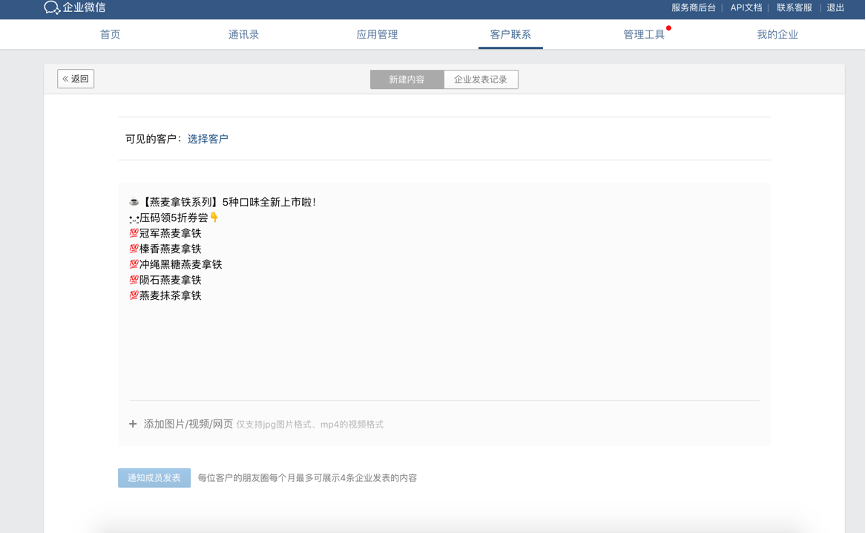The image size is (866, 533).
Task: Click the 返回 back button
Action: click(x=76, y=78)
